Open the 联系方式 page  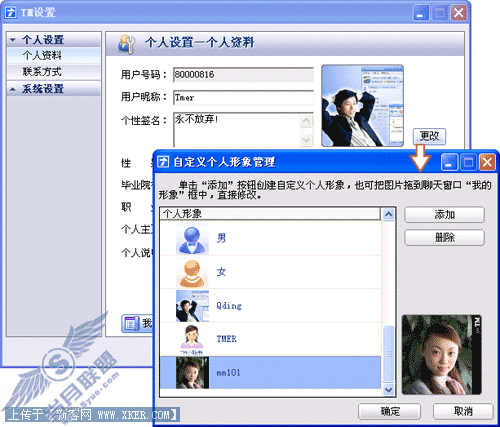[x=42, y=71]
